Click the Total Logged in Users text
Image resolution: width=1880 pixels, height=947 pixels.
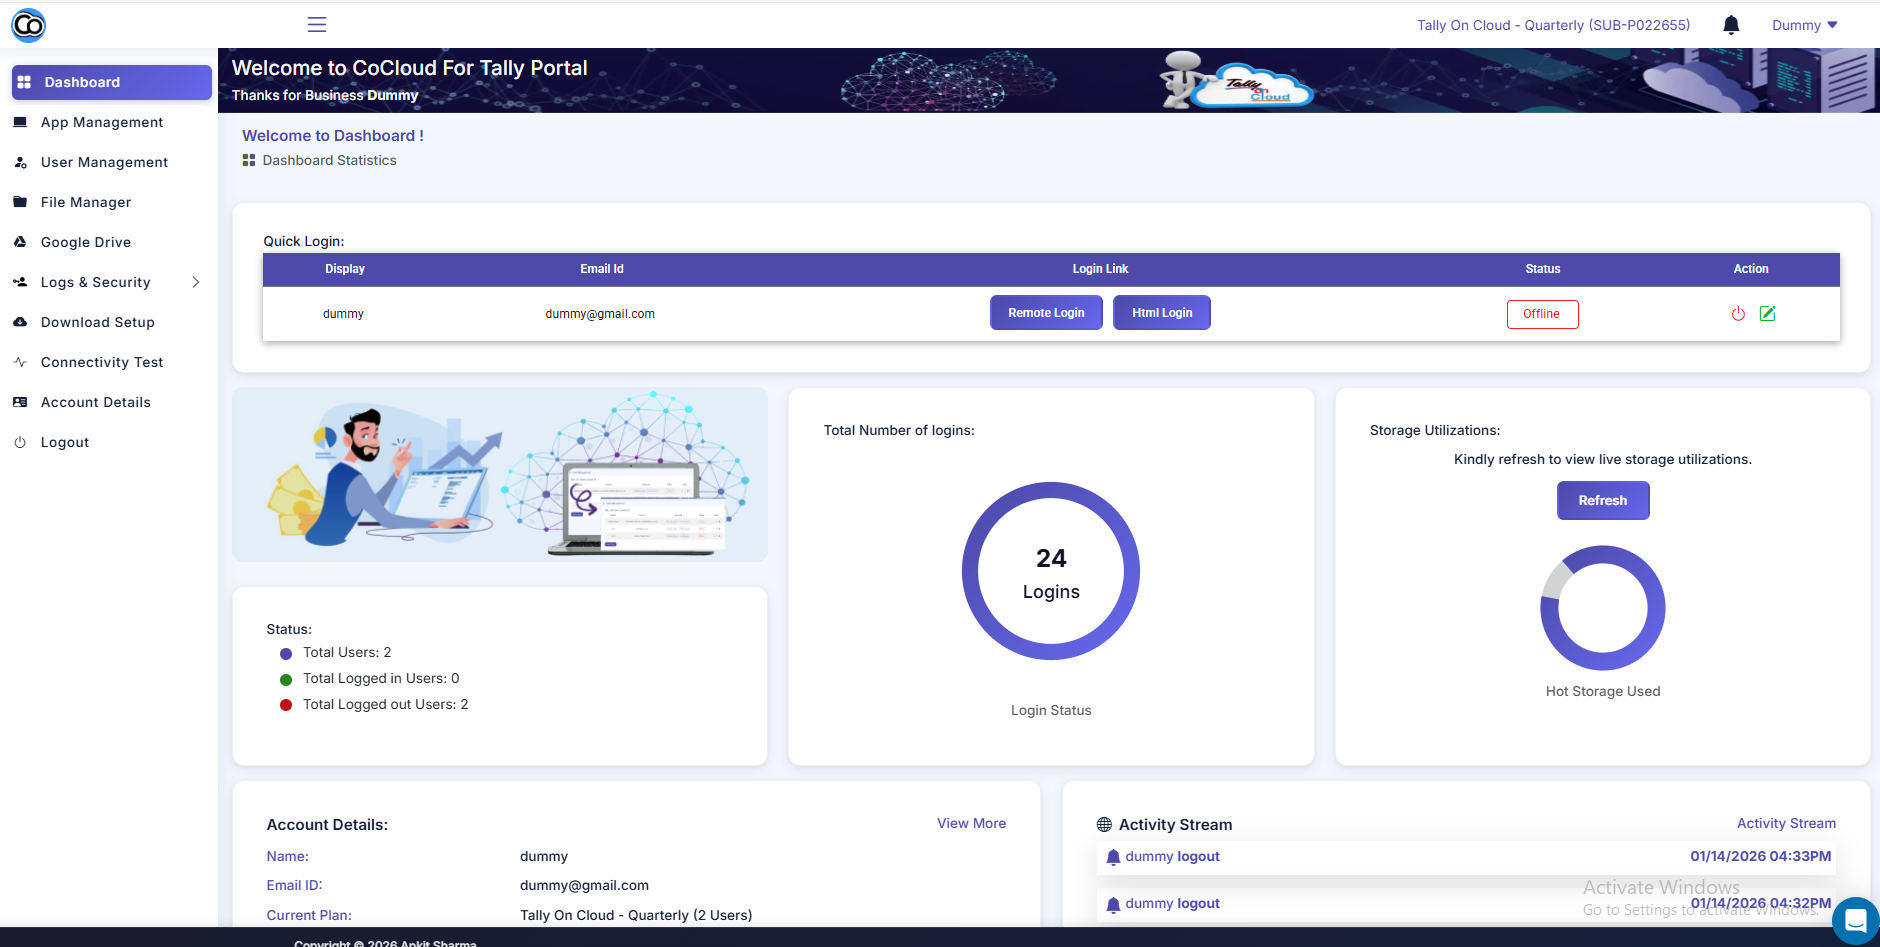pyautogui.click(x=381, y=679)
